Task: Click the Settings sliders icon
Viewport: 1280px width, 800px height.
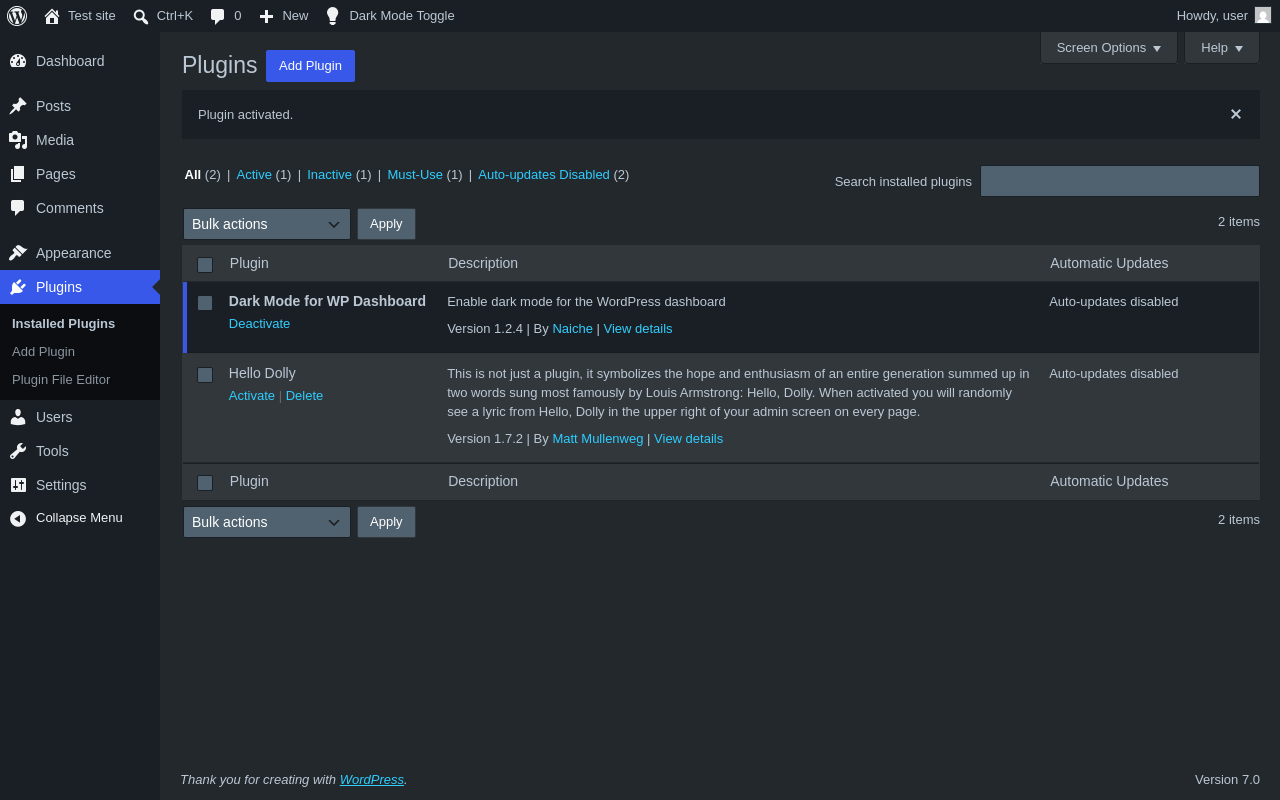Action: point(18,485)
